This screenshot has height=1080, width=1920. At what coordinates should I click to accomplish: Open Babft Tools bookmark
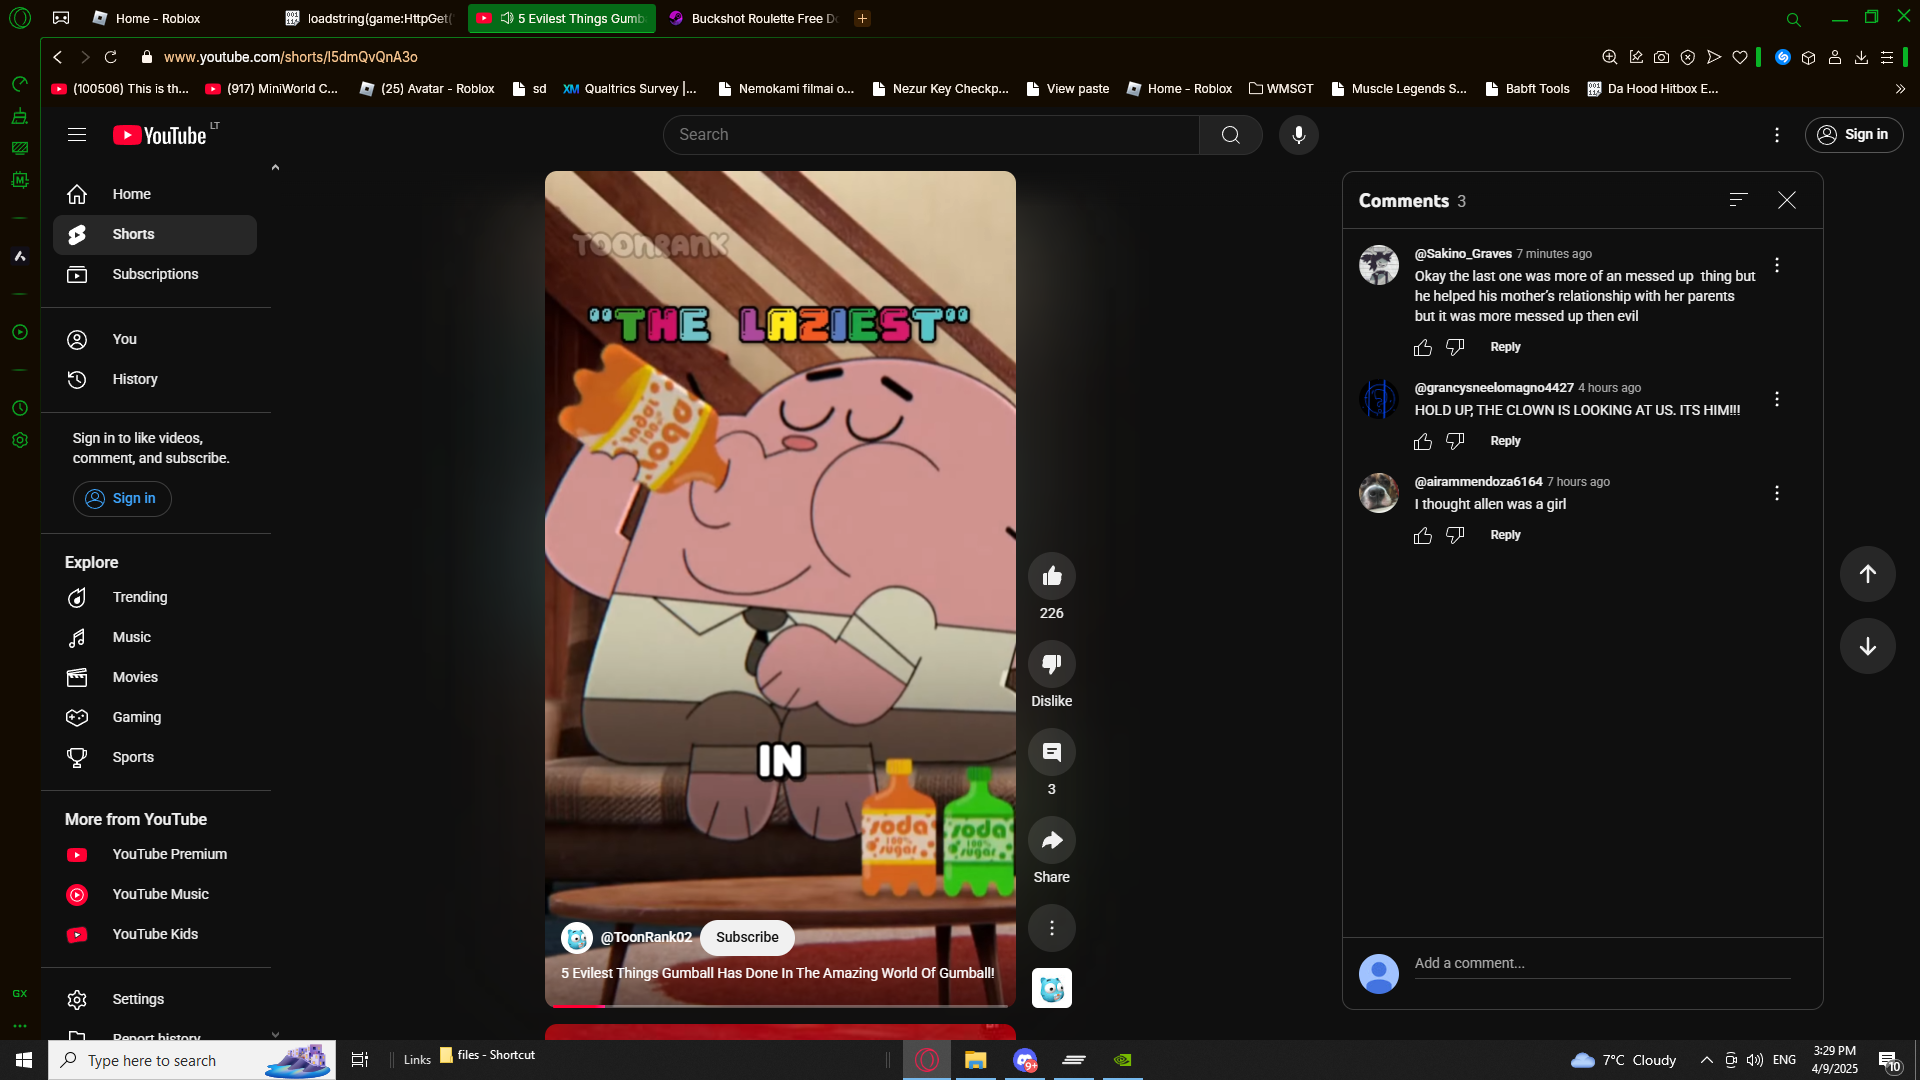click(1526, 89)
